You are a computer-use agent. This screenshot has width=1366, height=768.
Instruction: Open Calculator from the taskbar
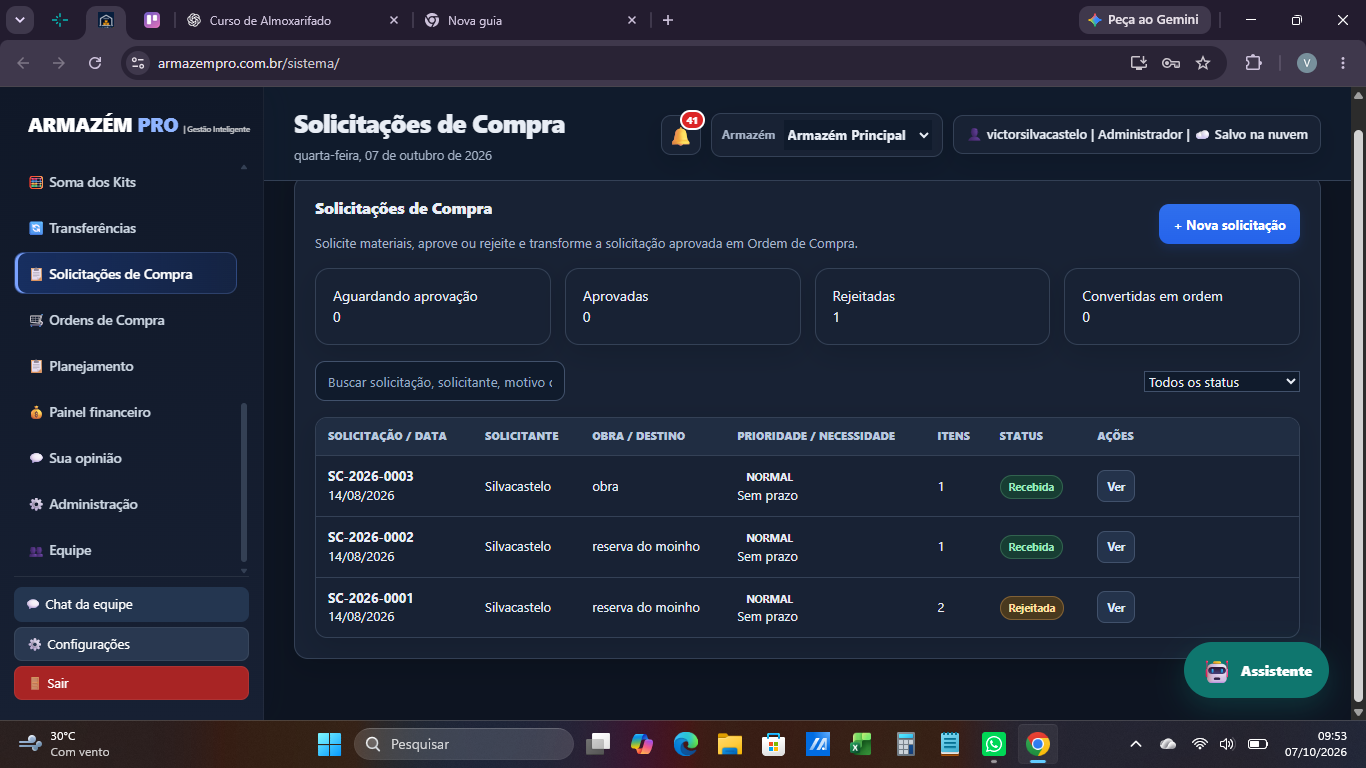point(906,744)
